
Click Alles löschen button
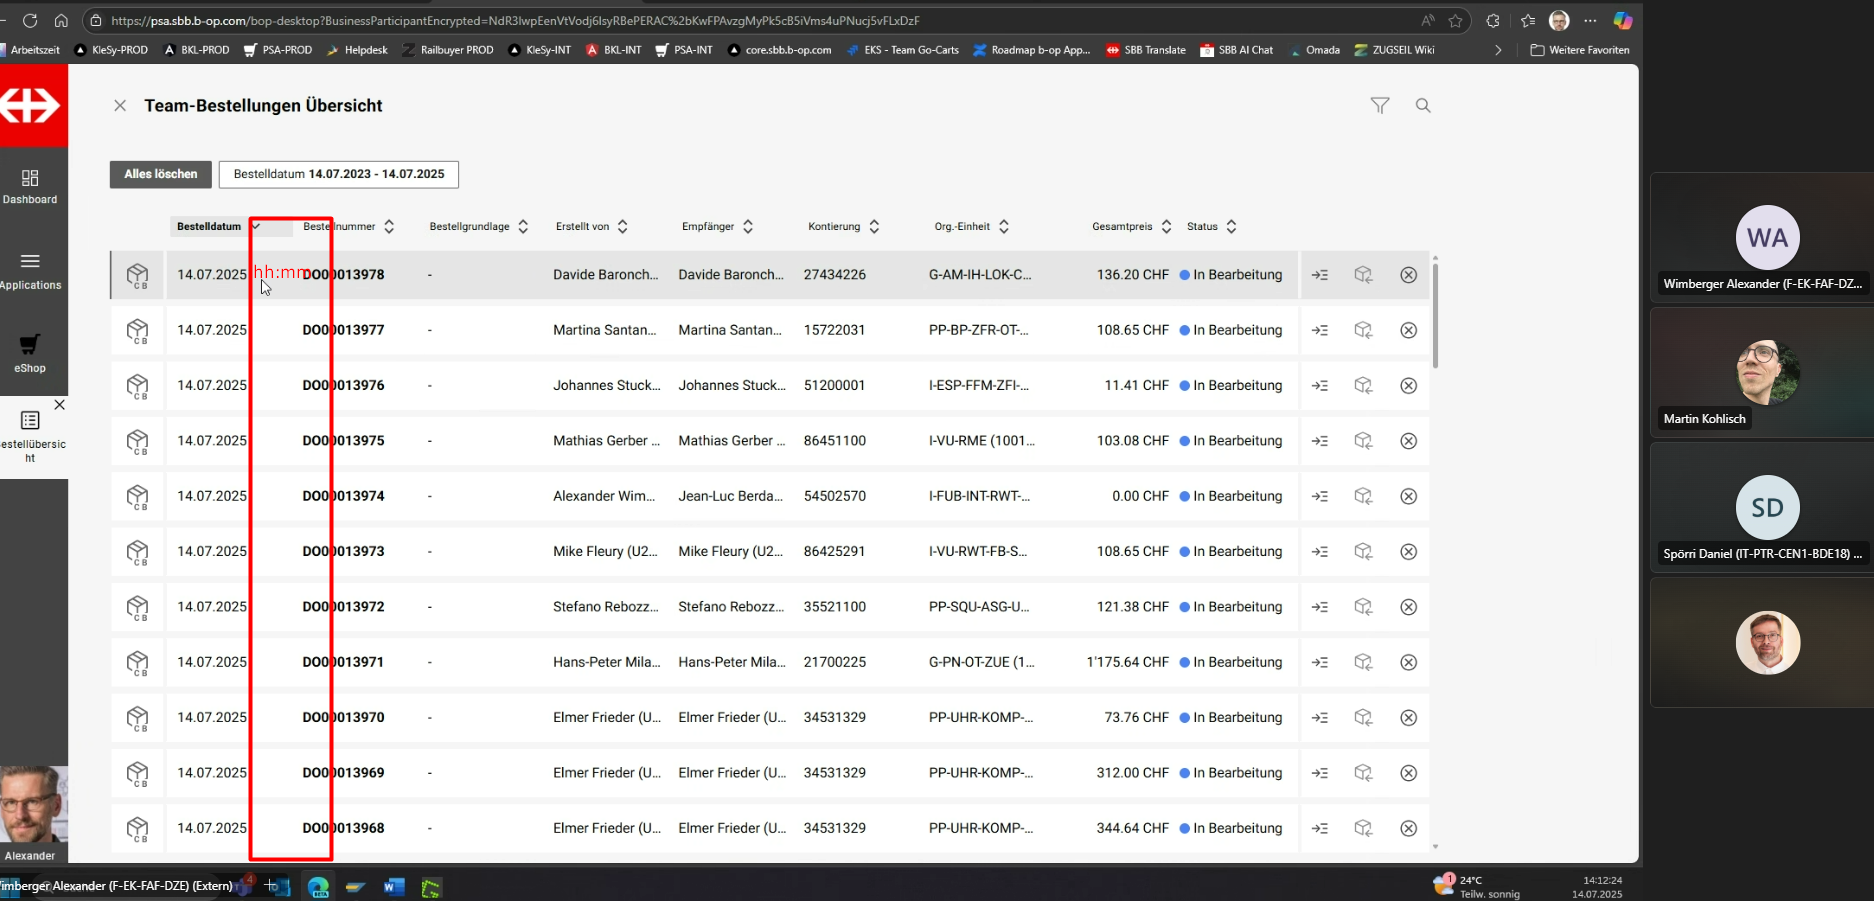point(160,174)
